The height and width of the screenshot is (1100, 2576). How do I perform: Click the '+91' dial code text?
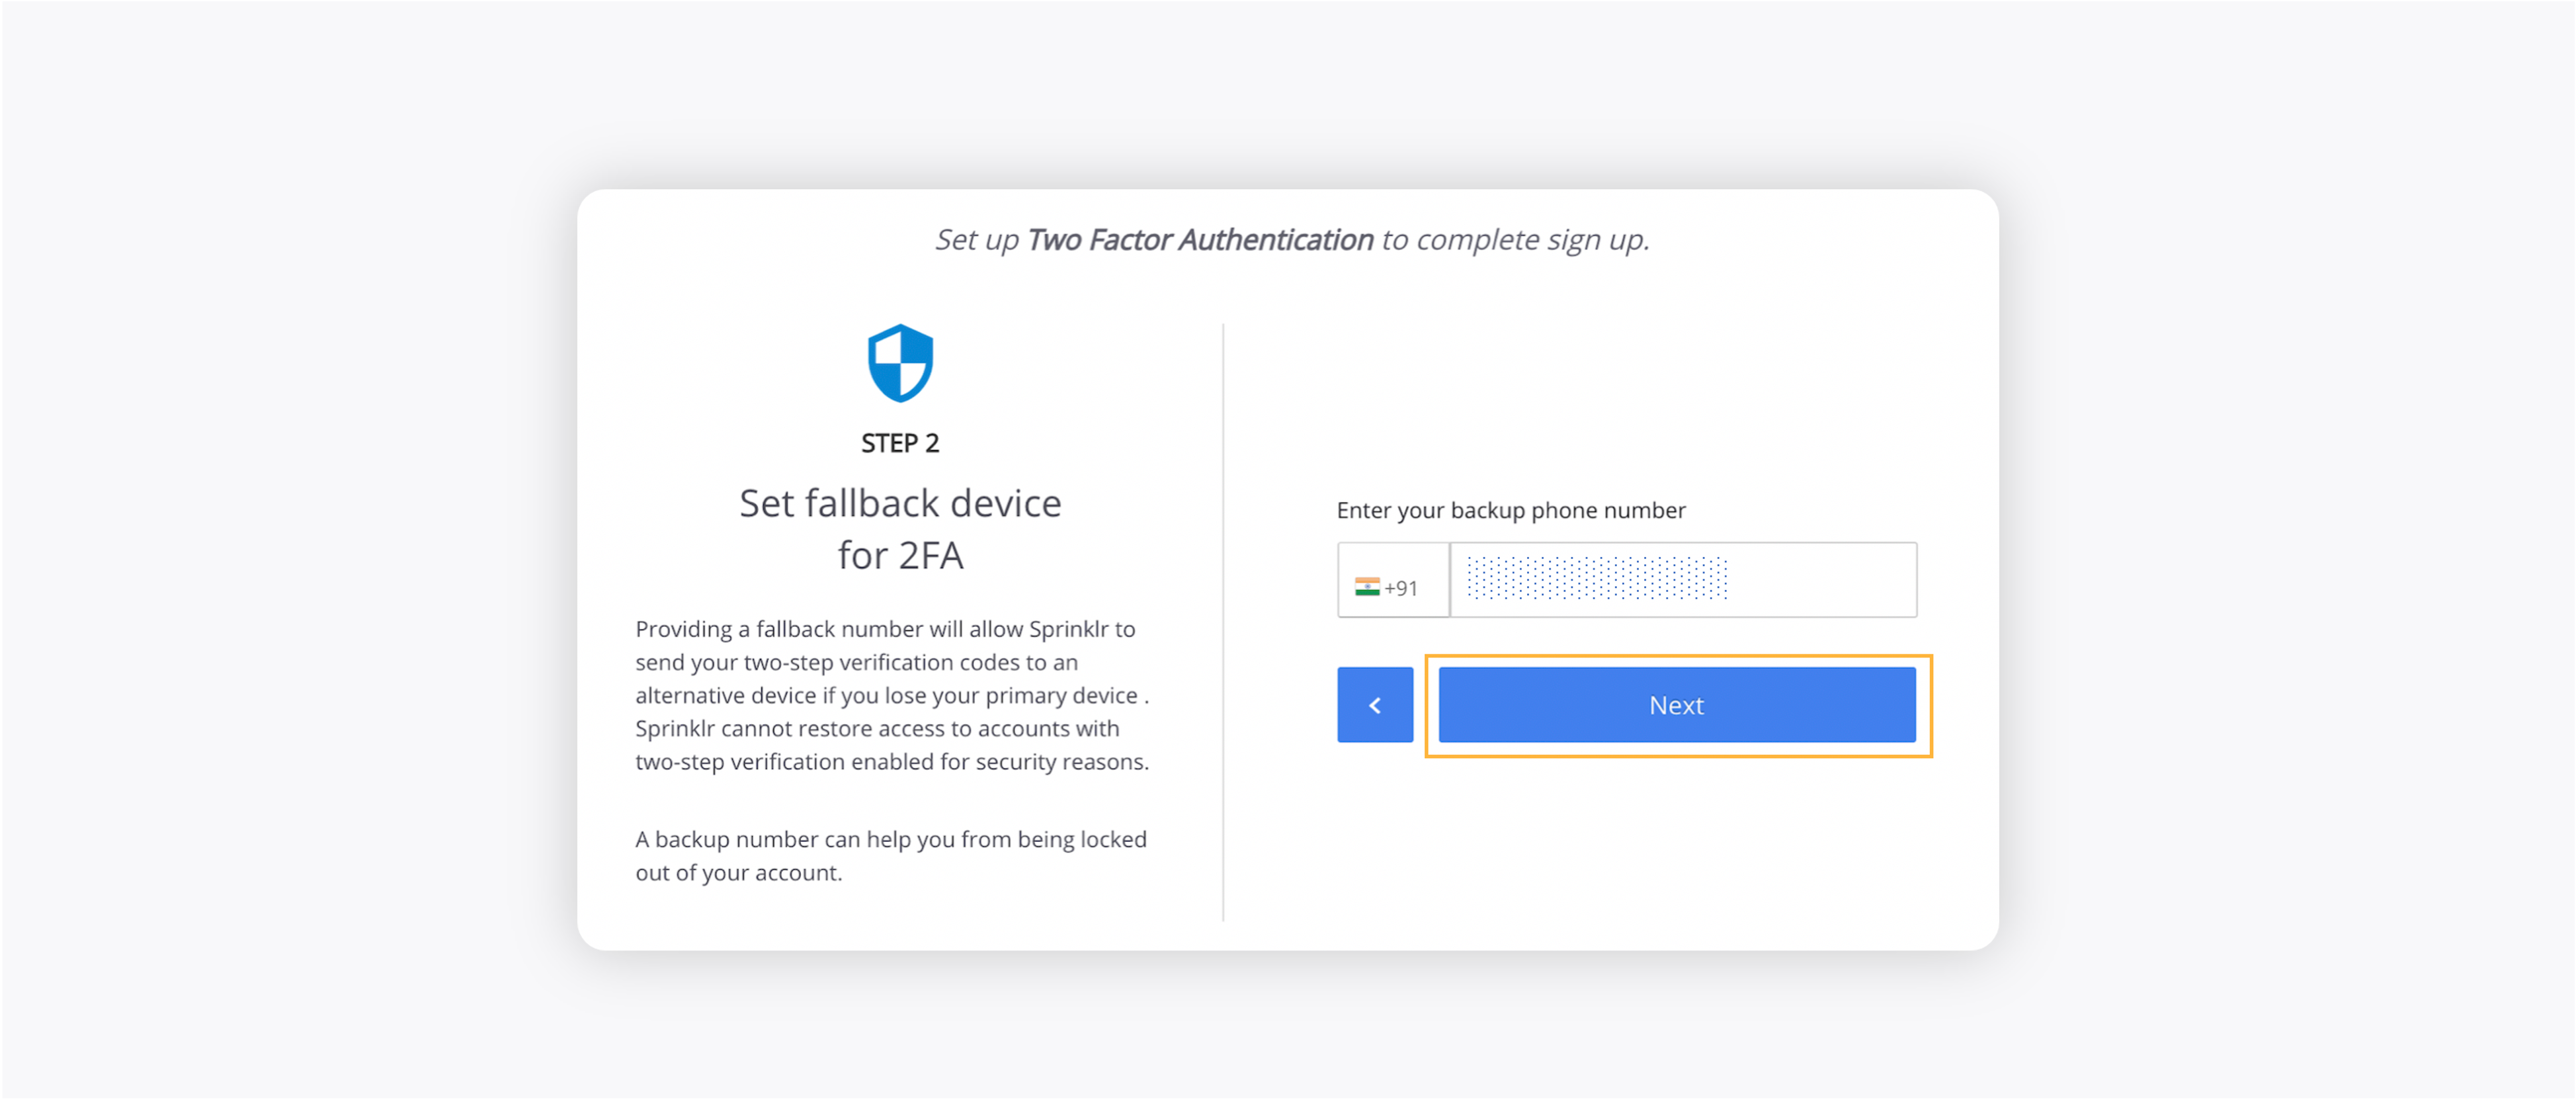tap(1401, 588)
